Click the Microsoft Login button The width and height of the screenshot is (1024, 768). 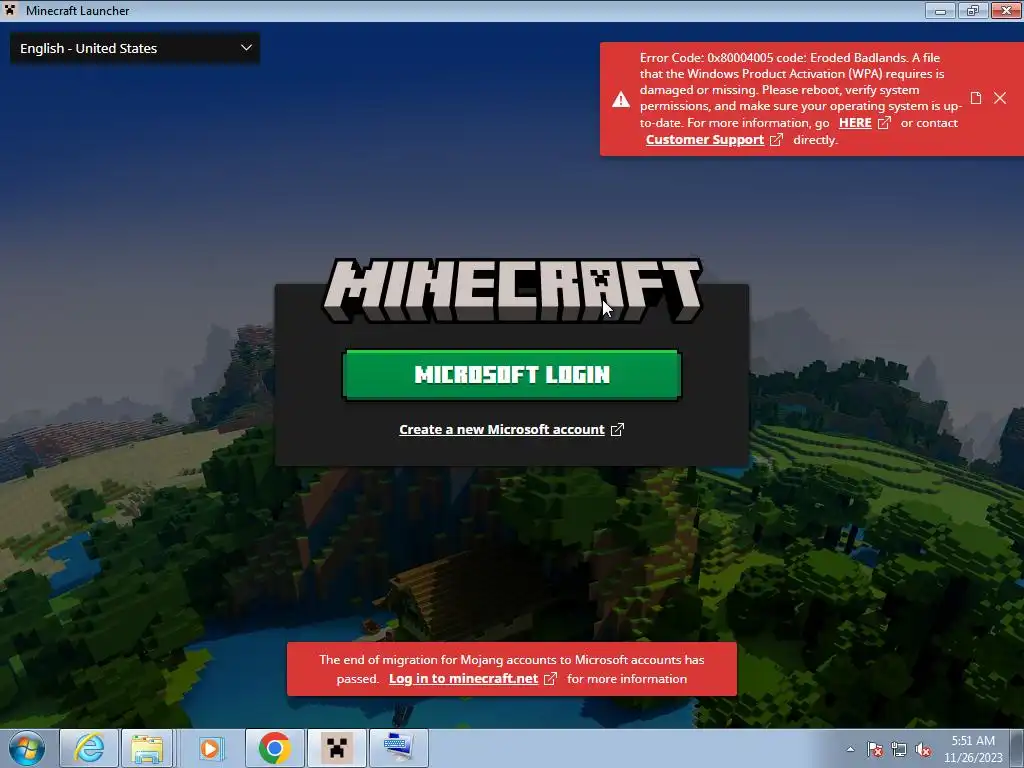pyautogui.click(x=512, y=374)
